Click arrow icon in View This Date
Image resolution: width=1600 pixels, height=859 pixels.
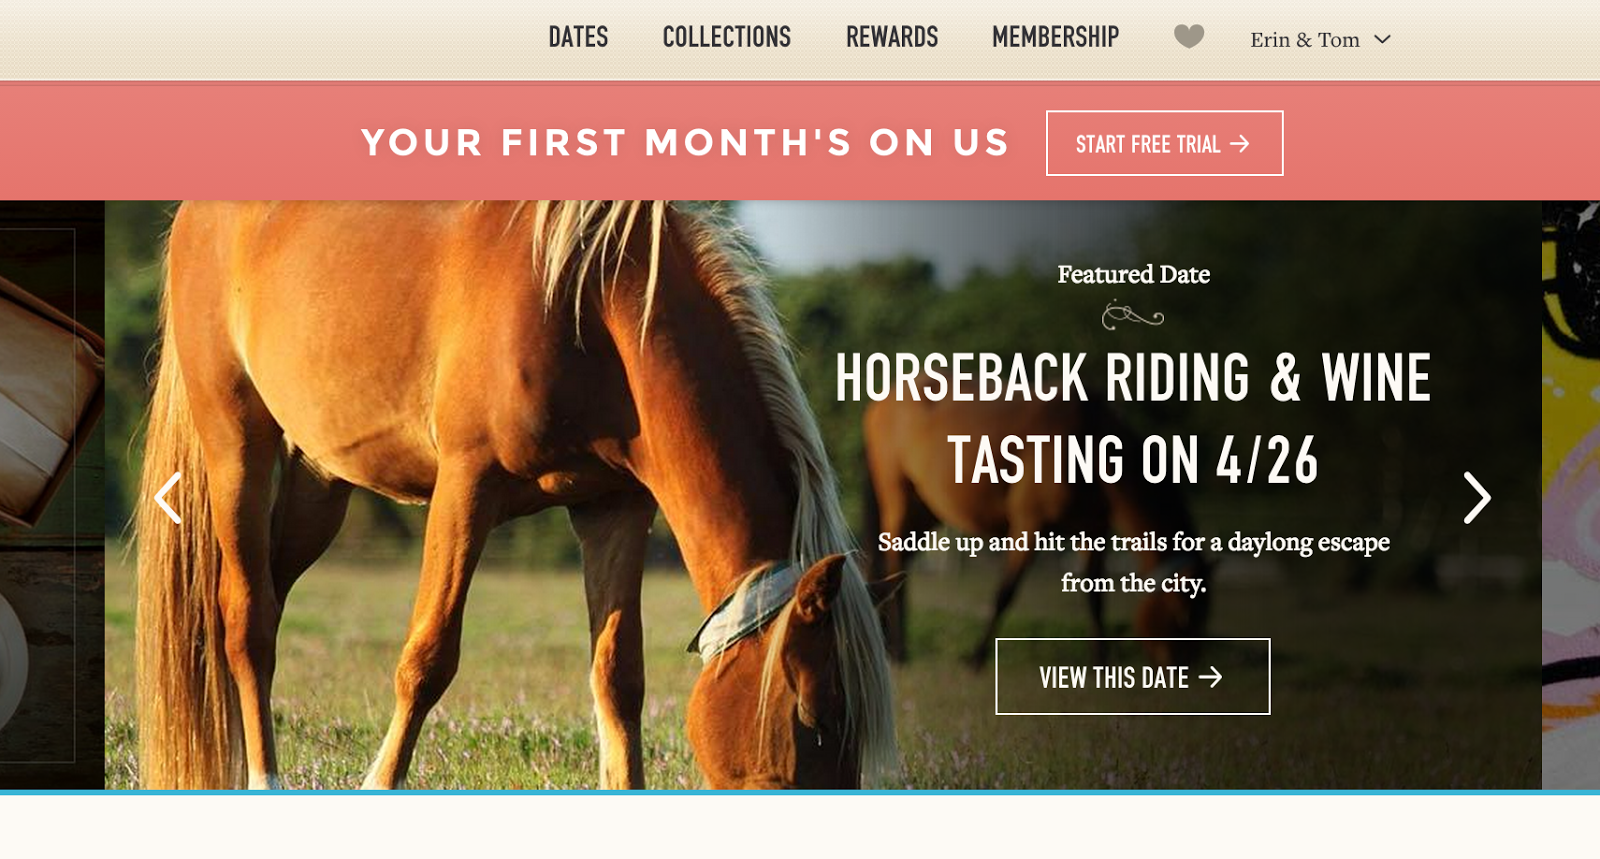click(x=1211, y=677)
